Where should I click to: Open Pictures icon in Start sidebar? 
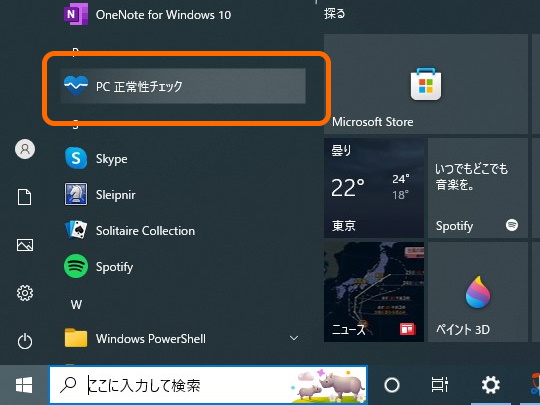click(25, 245)
